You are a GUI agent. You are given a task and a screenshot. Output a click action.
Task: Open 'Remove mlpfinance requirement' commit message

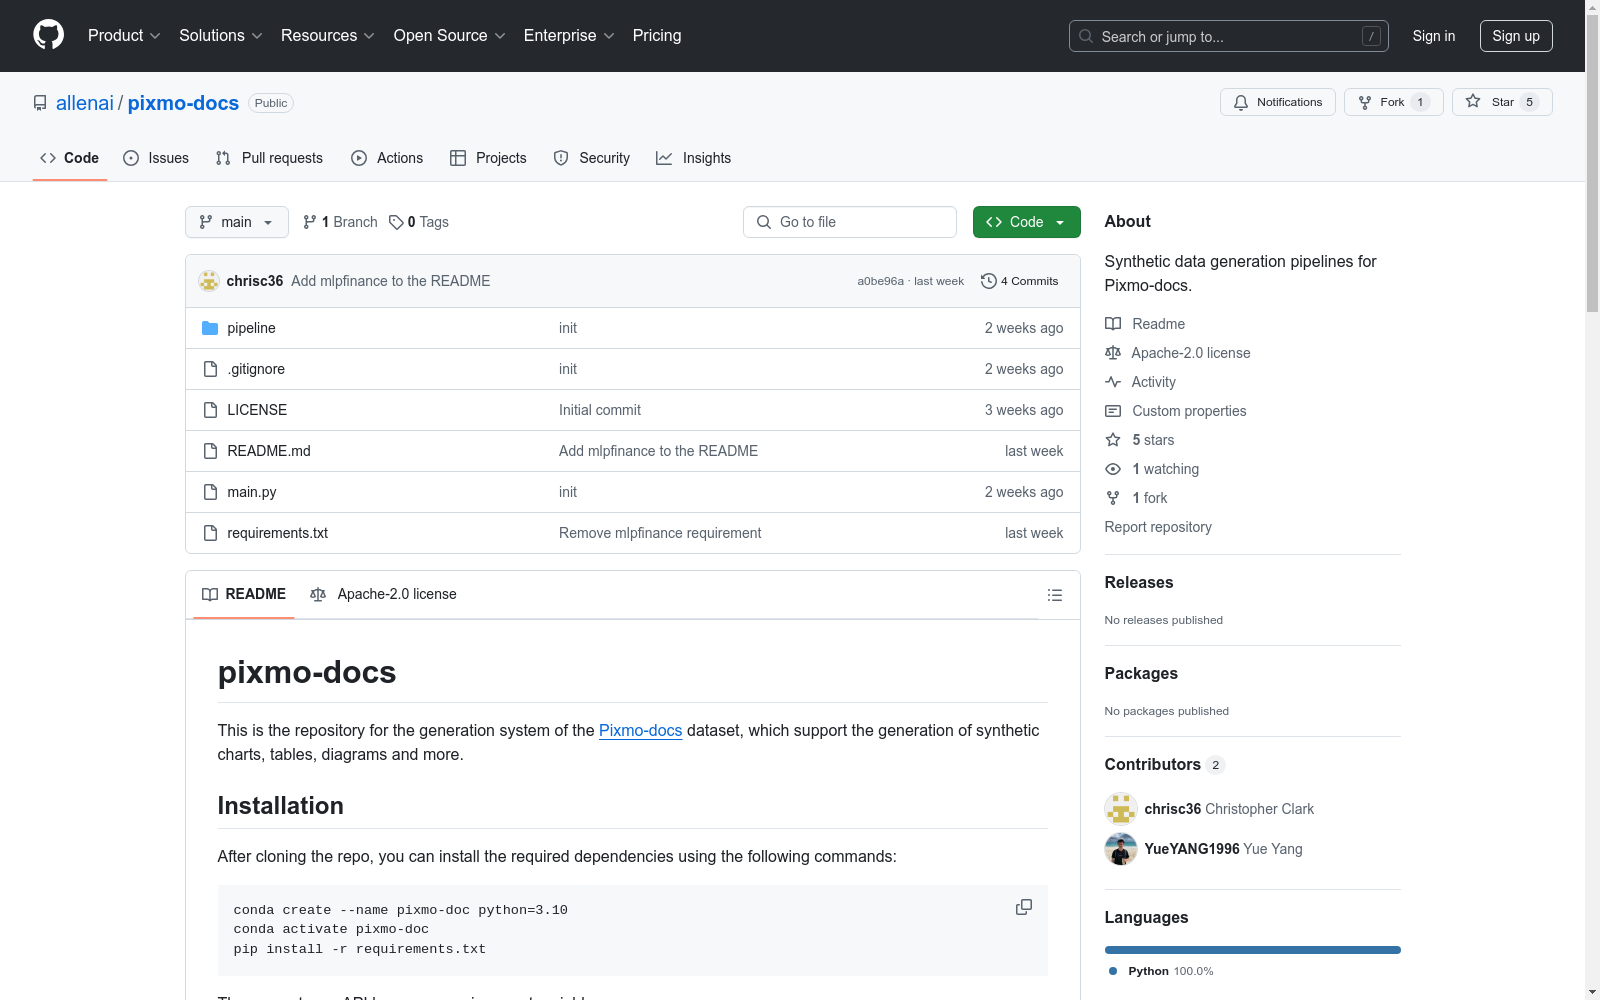pyautogui.click(x=660, y=533)
